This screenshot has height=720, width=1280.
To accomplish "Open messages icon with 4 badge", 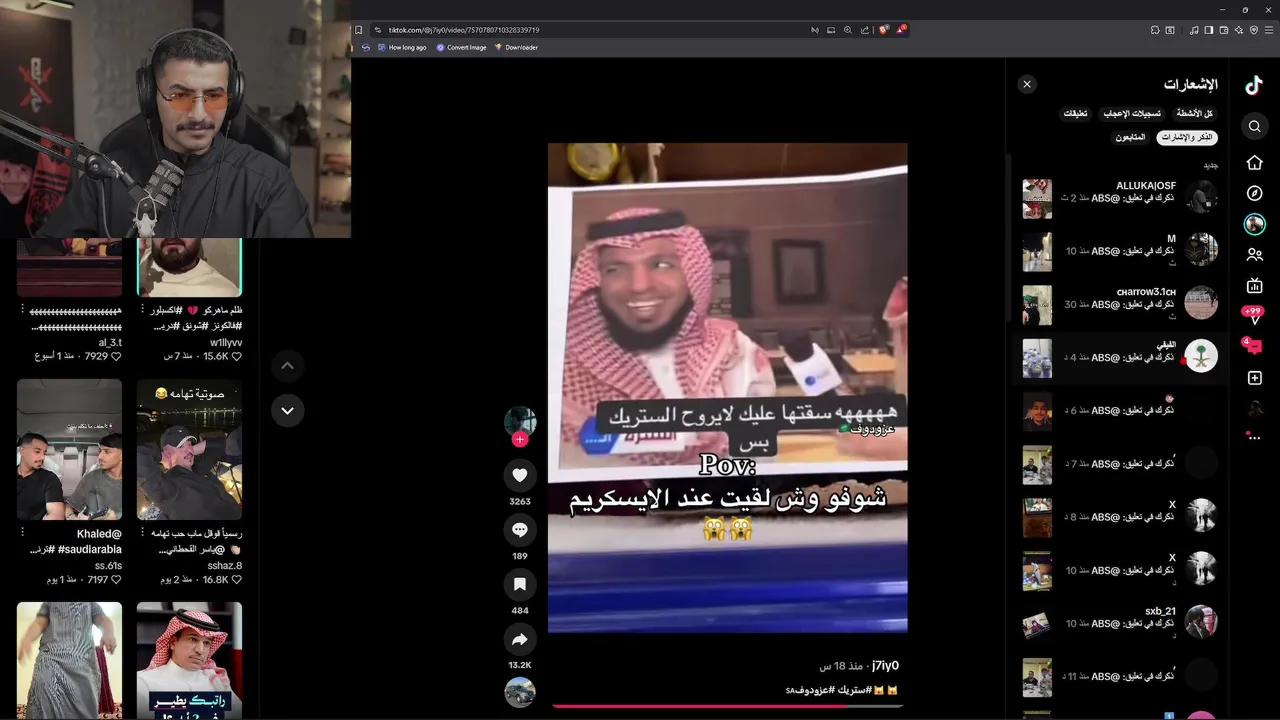I will click(x=1253, y=346).
